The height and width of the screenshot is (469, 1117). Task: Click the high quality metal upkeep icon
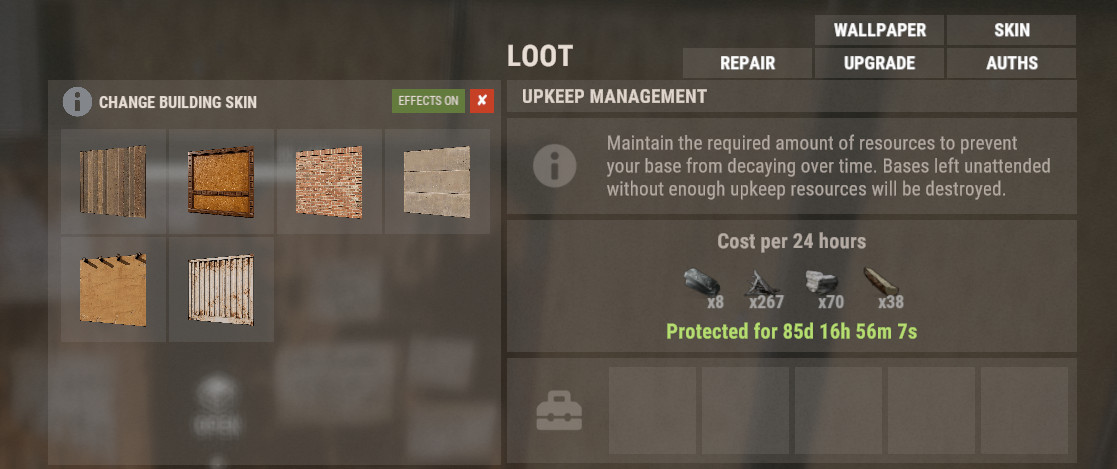pyautogui.click(x=701, y=283)
